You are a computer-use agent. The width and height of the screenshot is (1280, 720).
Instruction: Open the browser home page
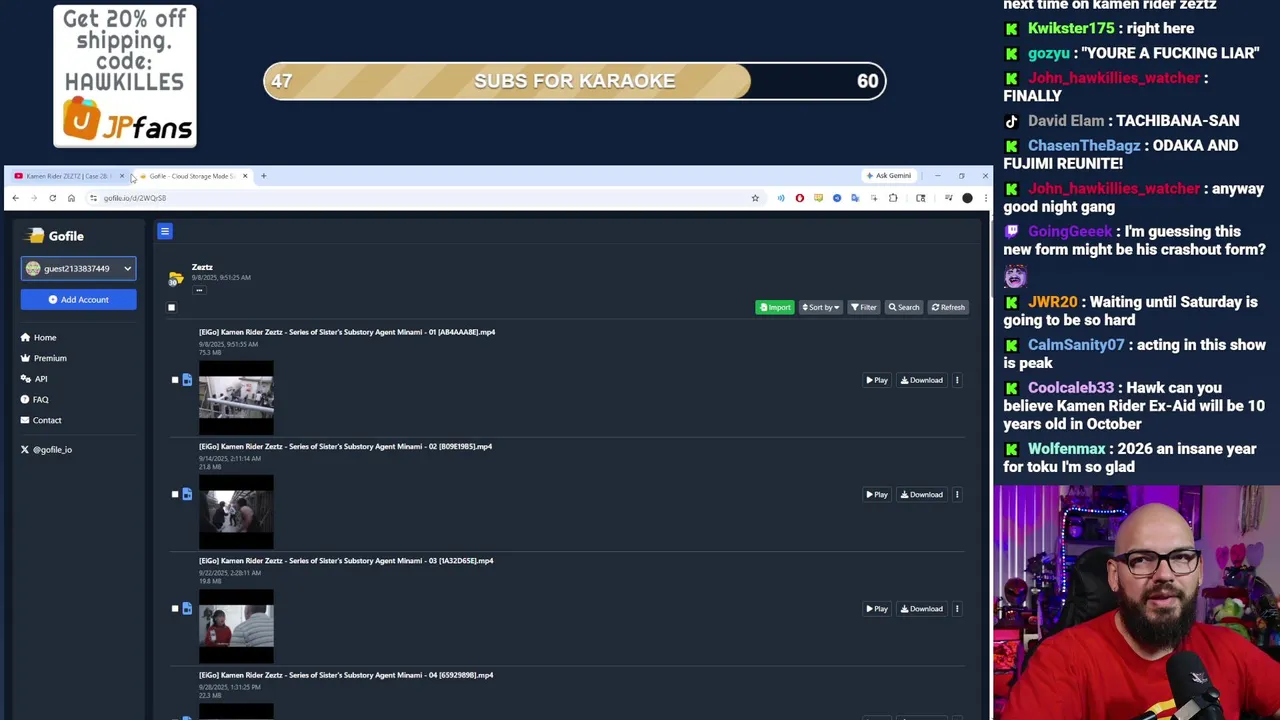(x=71, y=198)
